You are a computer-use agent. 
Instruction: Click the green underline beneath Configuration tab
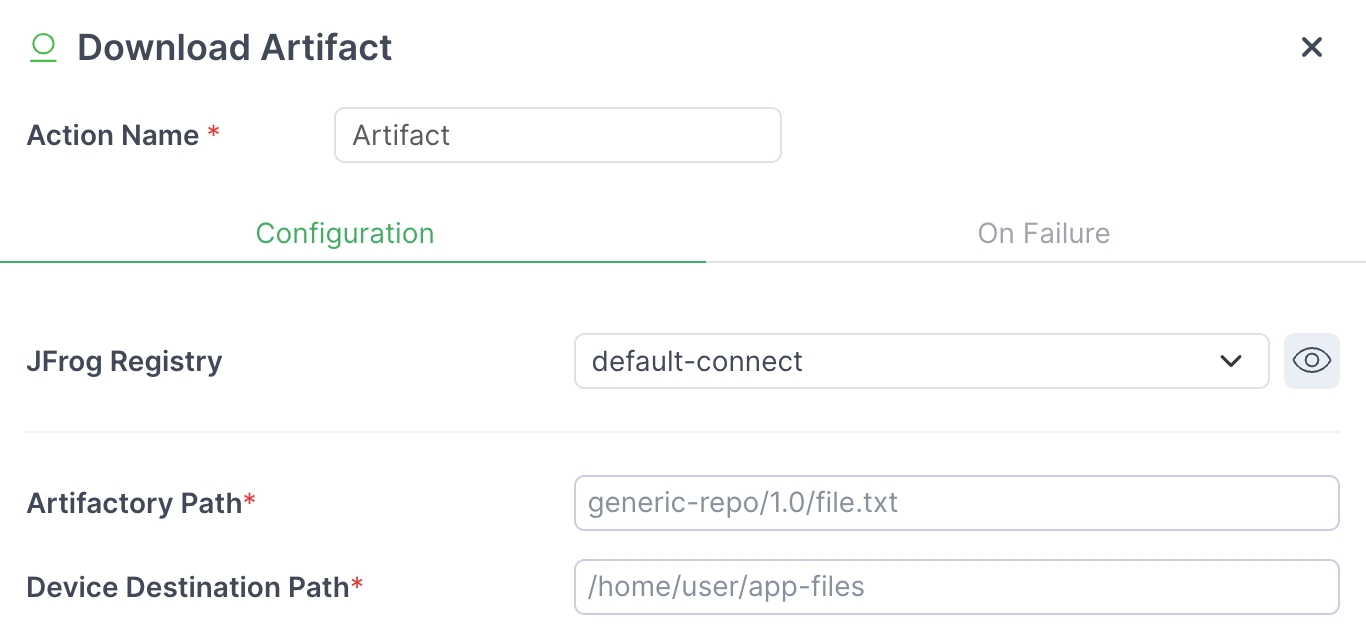[352, 261]
